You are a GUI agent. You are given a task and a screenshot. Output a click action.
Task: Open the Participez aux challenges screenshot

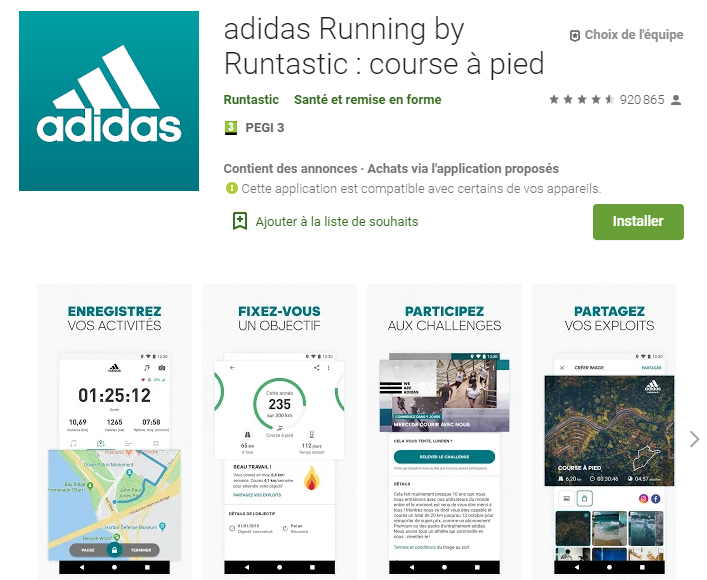click(x=445, y=432)
